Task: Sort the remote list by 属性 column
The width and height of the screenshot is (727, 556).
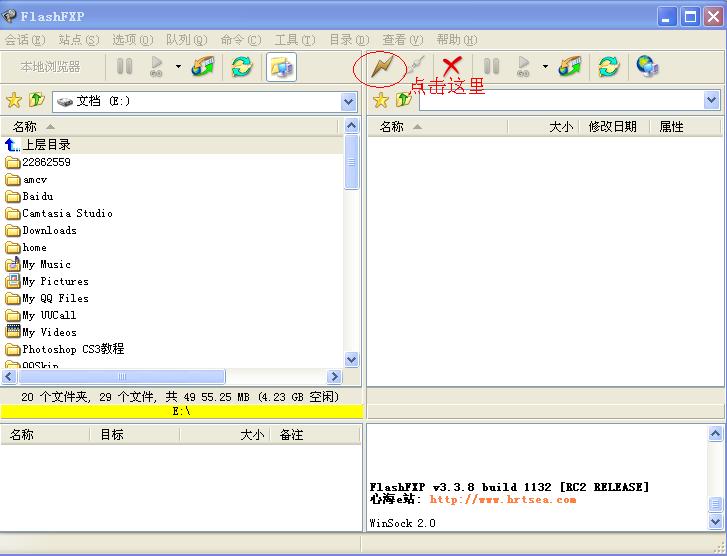Action: [686, 127]
